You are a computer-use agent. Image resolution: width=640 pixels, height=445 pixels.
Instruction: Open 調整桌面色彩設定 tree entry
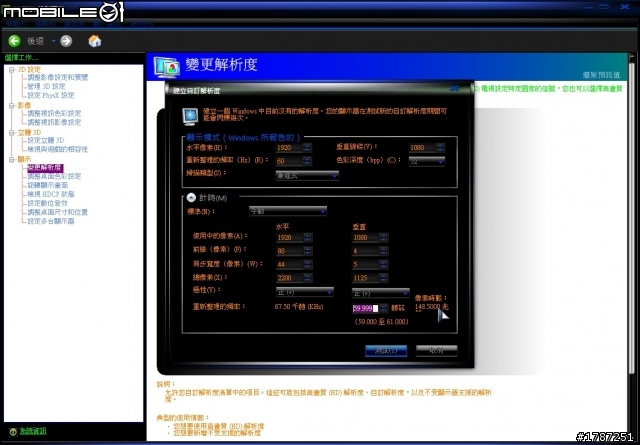pos(54,176)
